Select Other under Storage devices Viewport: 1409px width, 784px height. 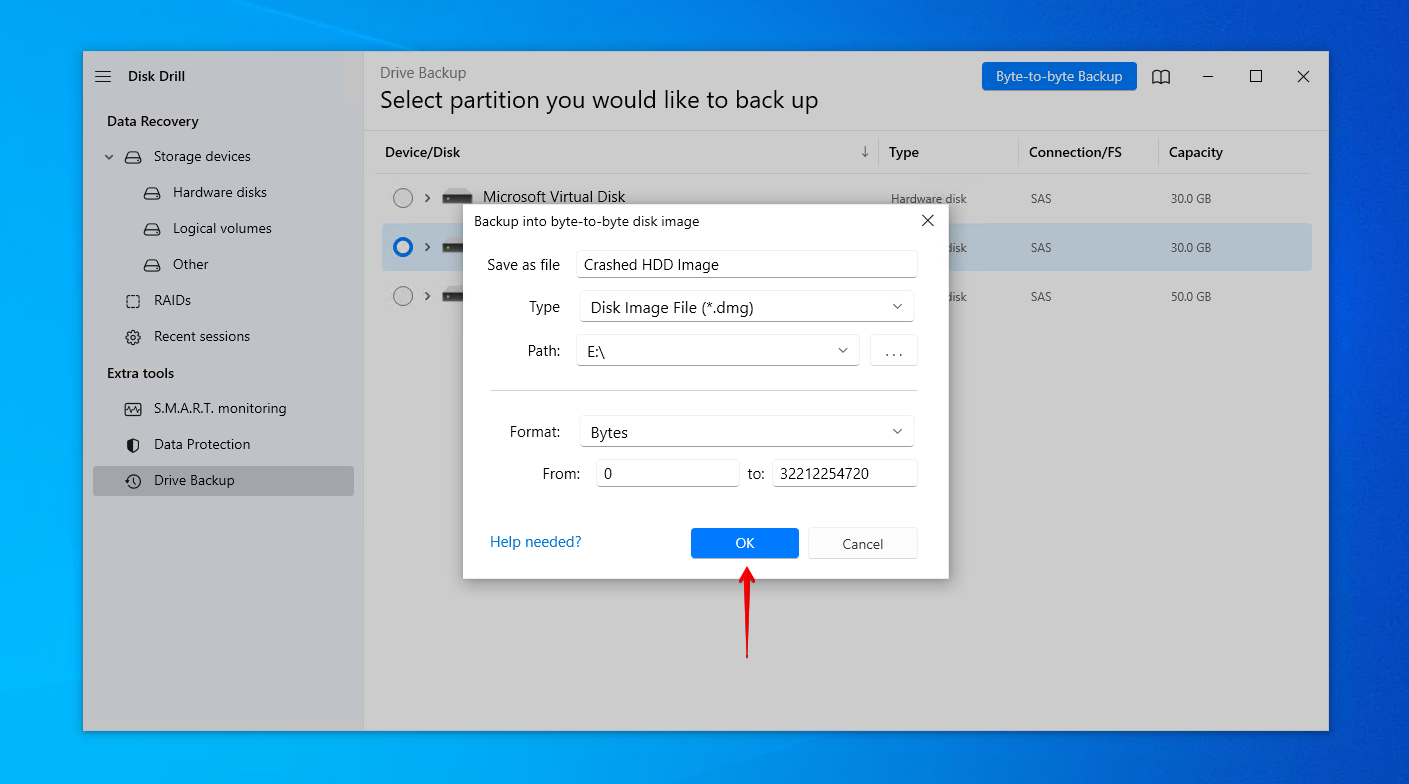coord(152,264)
